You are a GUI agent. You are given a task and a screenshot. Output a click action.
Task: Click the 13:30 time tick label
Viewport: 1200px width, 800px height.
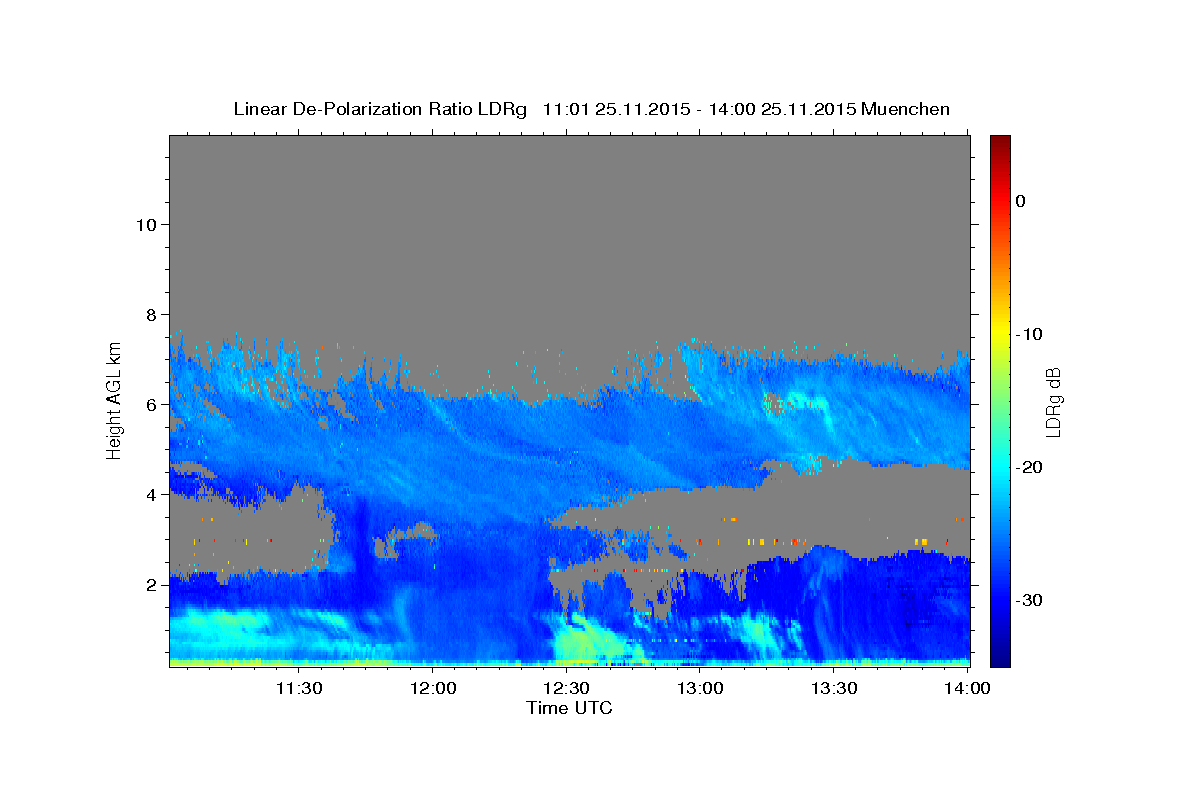click(834, 688)
